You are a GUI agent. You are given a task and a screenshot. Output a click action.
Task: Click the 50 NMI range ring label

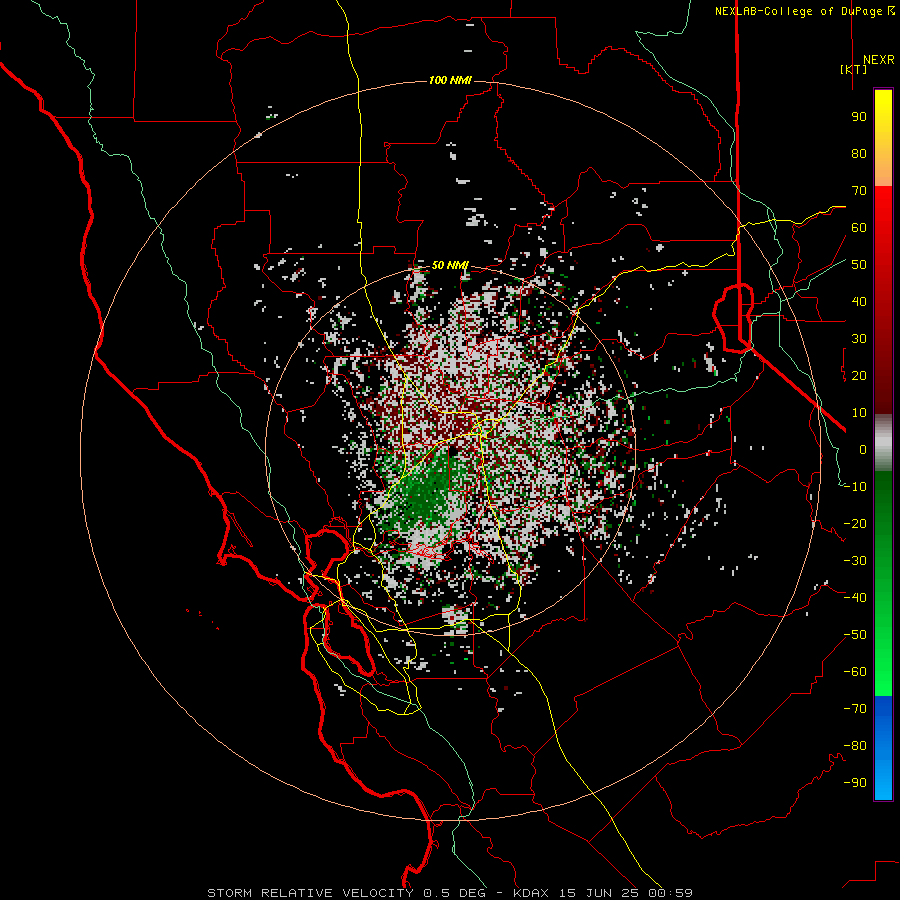[x=450, y=265]
